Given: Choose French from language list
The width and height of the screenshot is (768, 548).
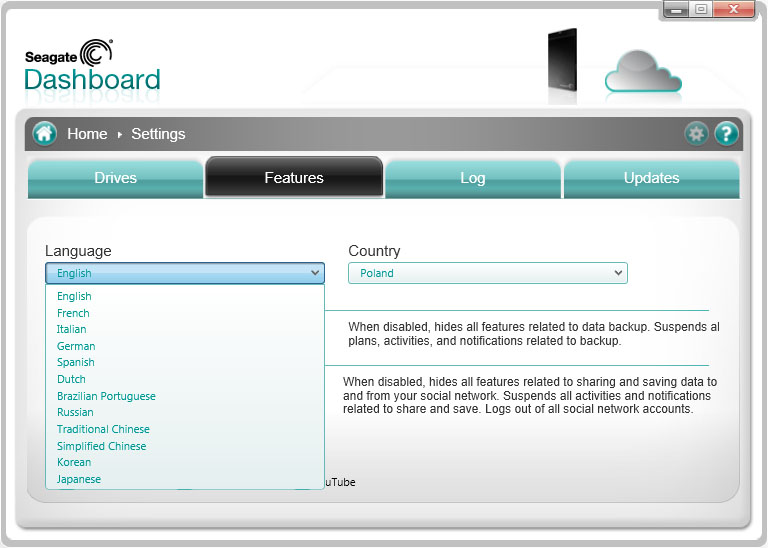Looking at the screenshot, I should (x=185, y=313).
